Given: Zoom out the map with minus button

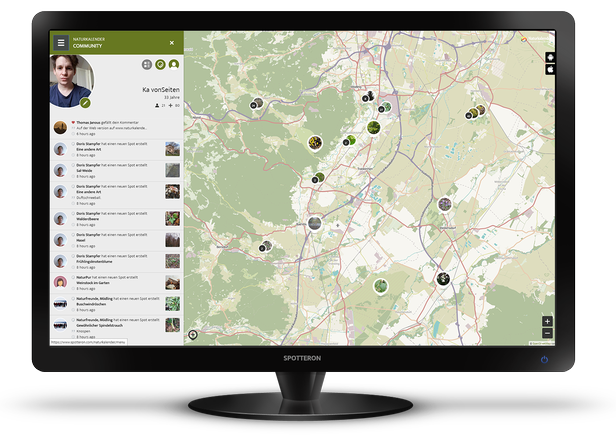Looking at the screenshot, I should click(x=547, y=333).
